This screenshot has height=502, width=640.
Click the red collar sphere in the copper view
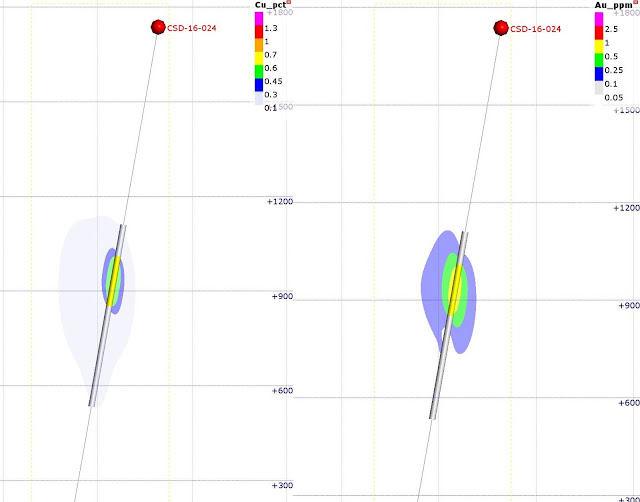coord(158,27)
